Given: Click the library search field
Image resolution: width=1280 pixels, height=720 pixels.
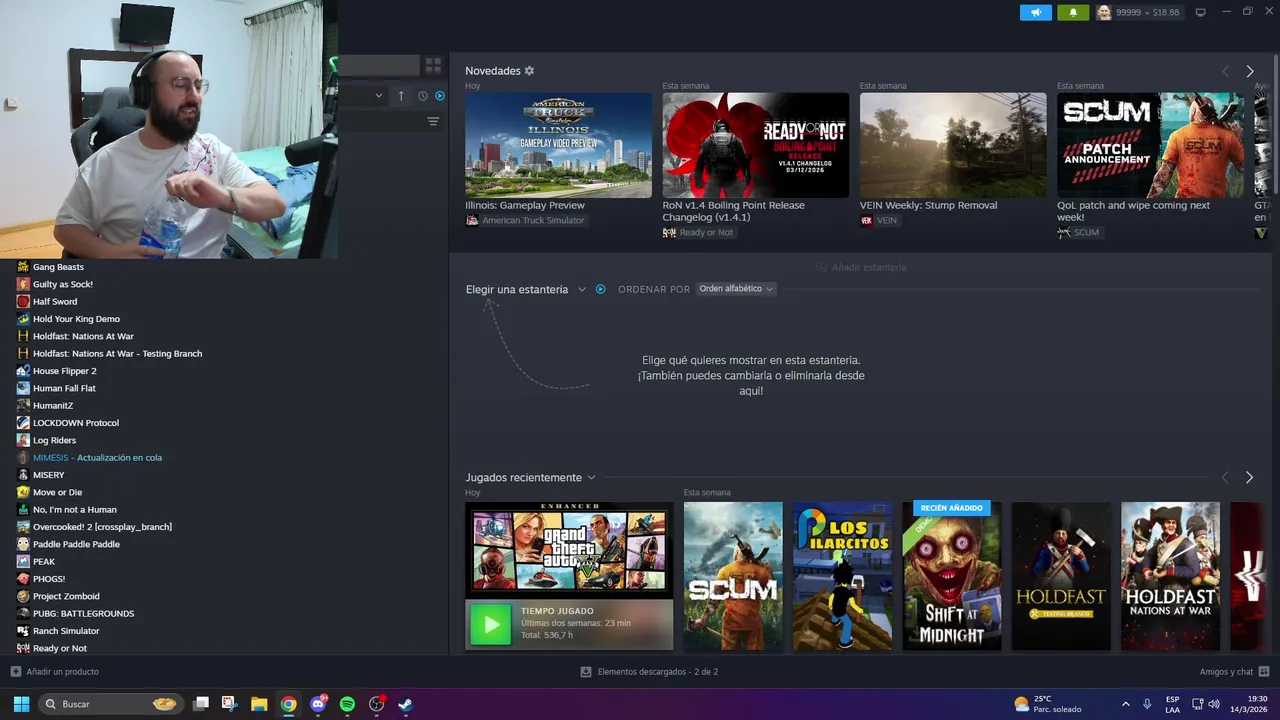Looking at the screenshot, I should [378, 65].
